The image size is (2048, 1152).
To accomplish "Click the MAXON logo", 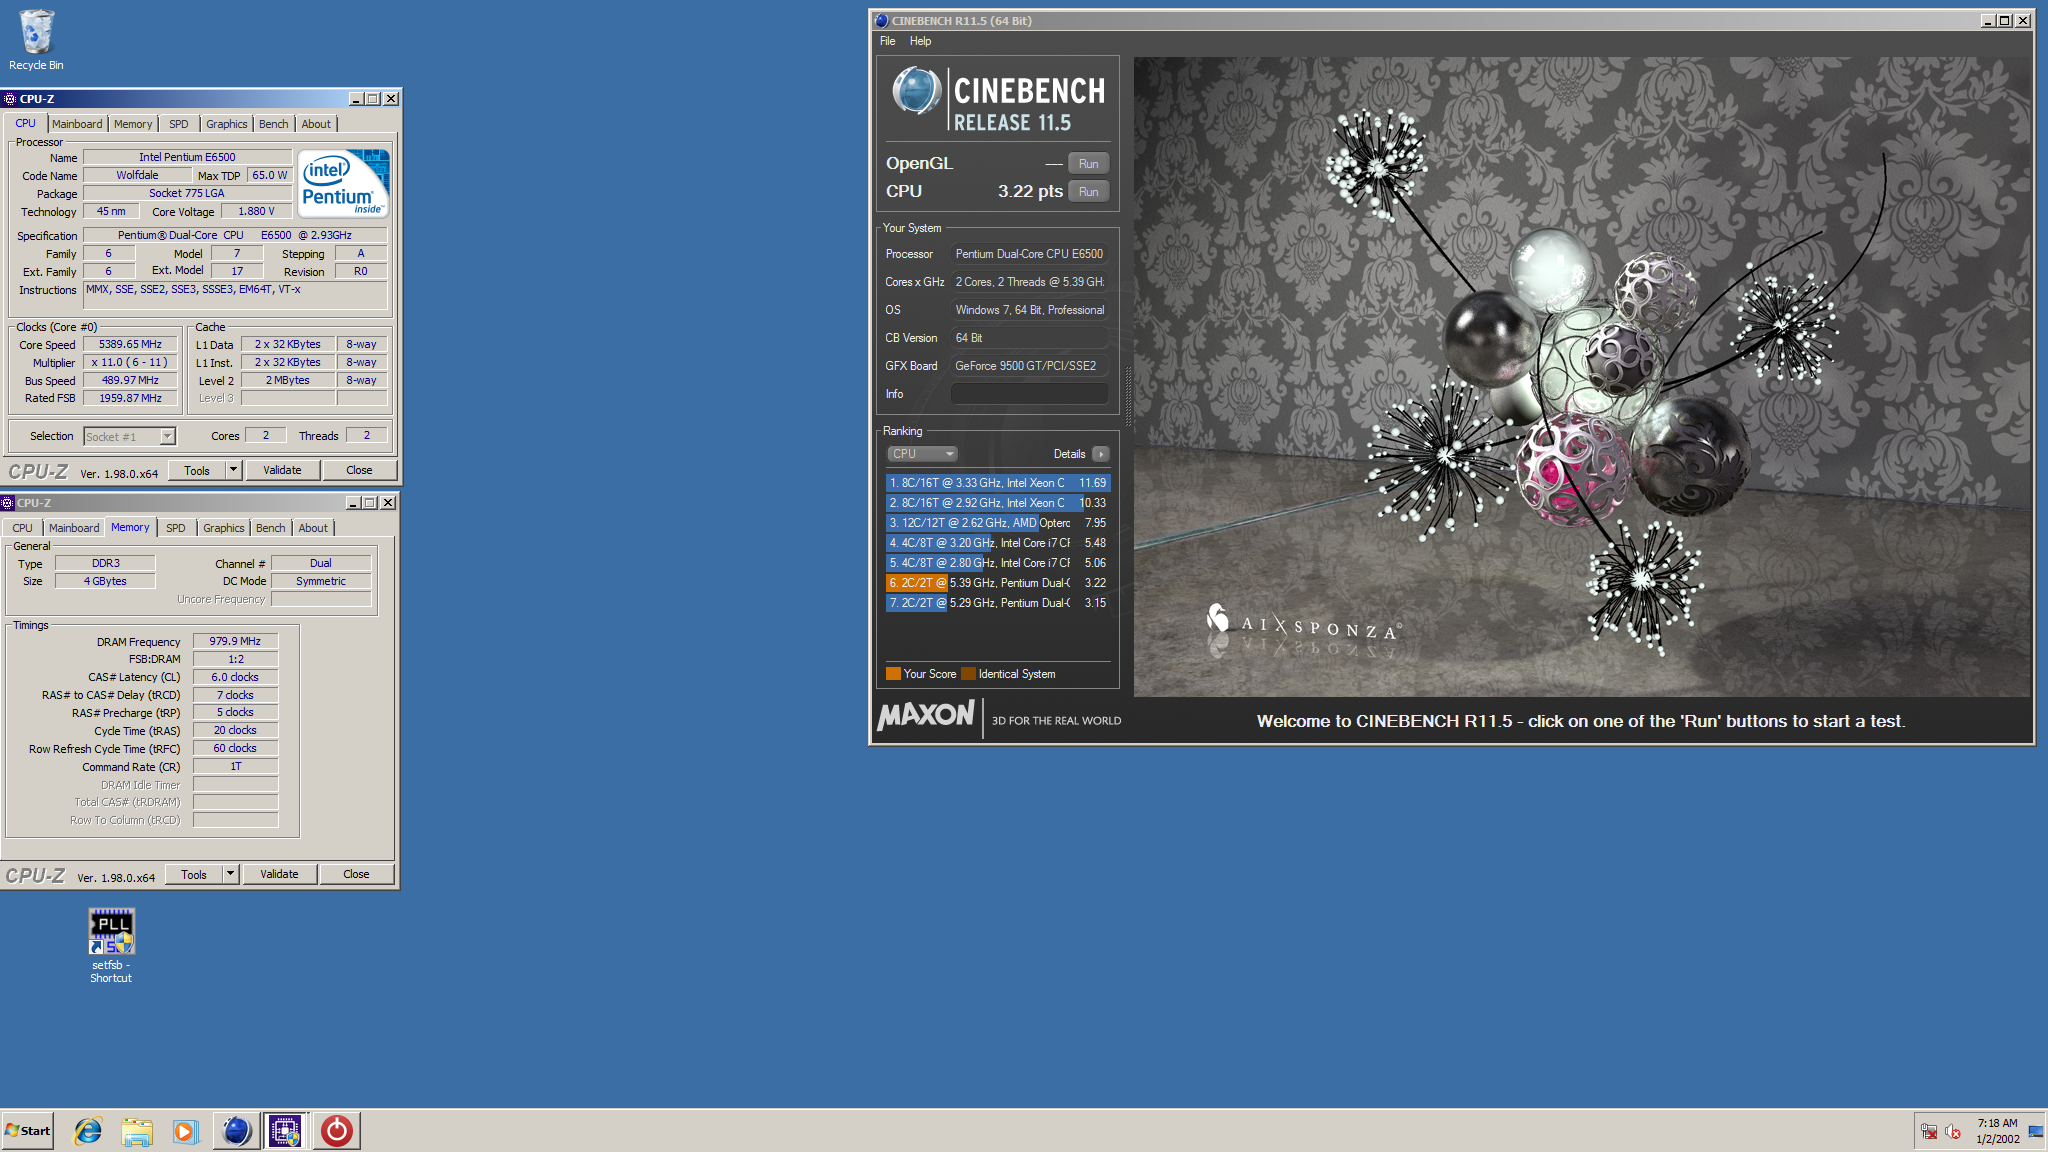I will pos(925,715).
